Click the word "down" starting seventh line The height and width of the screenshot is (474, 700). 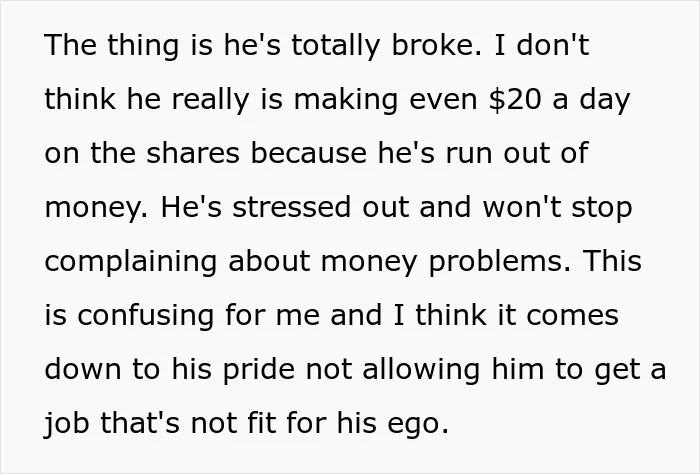point(83,370)
